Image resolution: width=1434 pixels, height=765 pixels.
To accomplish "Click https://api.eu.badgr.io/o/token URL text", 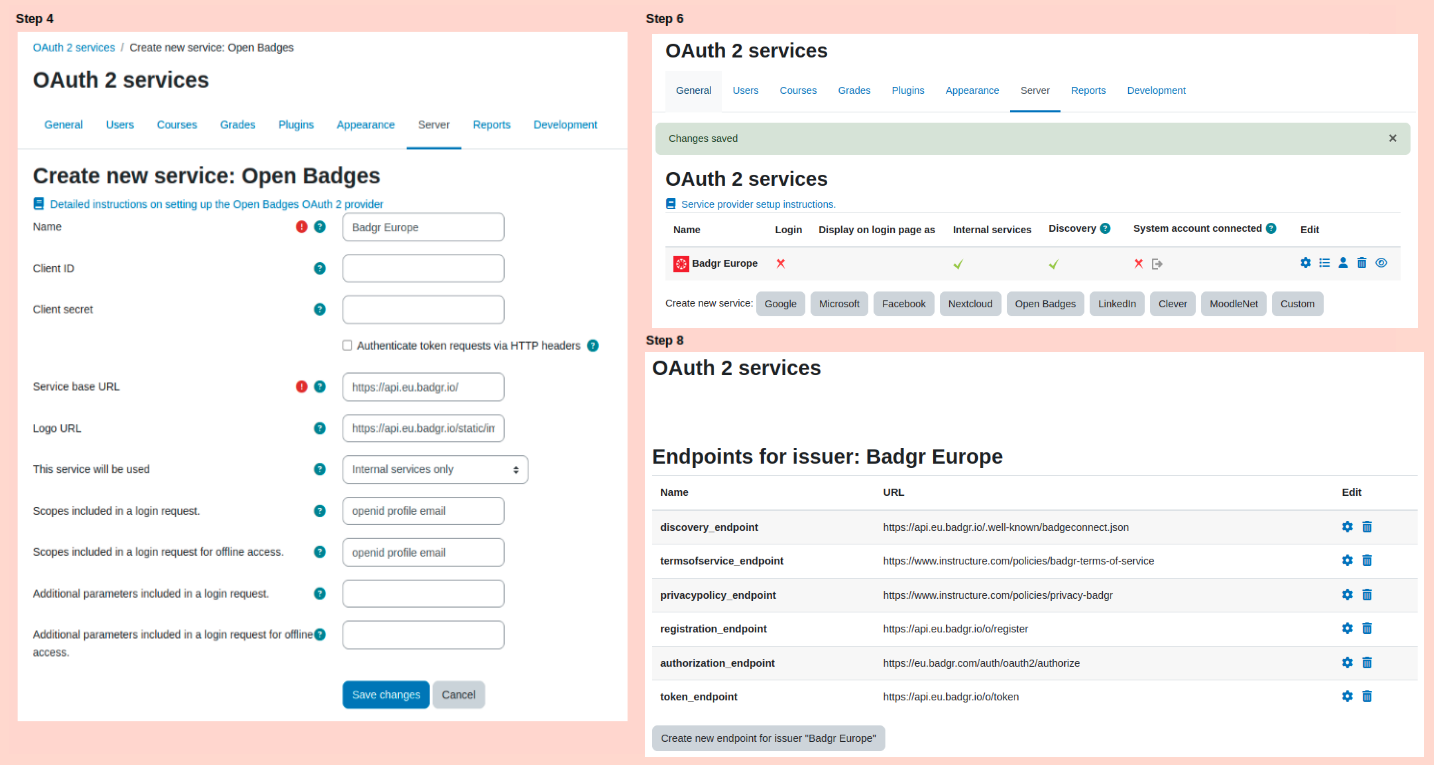I will coord(951,697).
